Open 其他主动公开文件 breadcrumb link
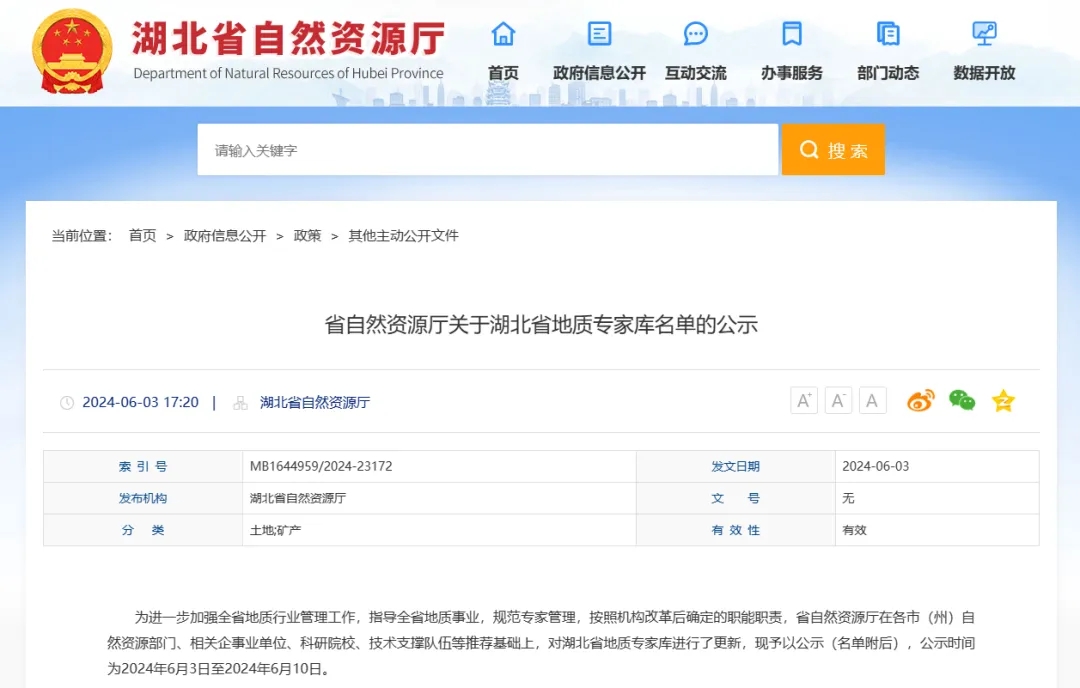The image size is (1080, 688). [403, 236]
